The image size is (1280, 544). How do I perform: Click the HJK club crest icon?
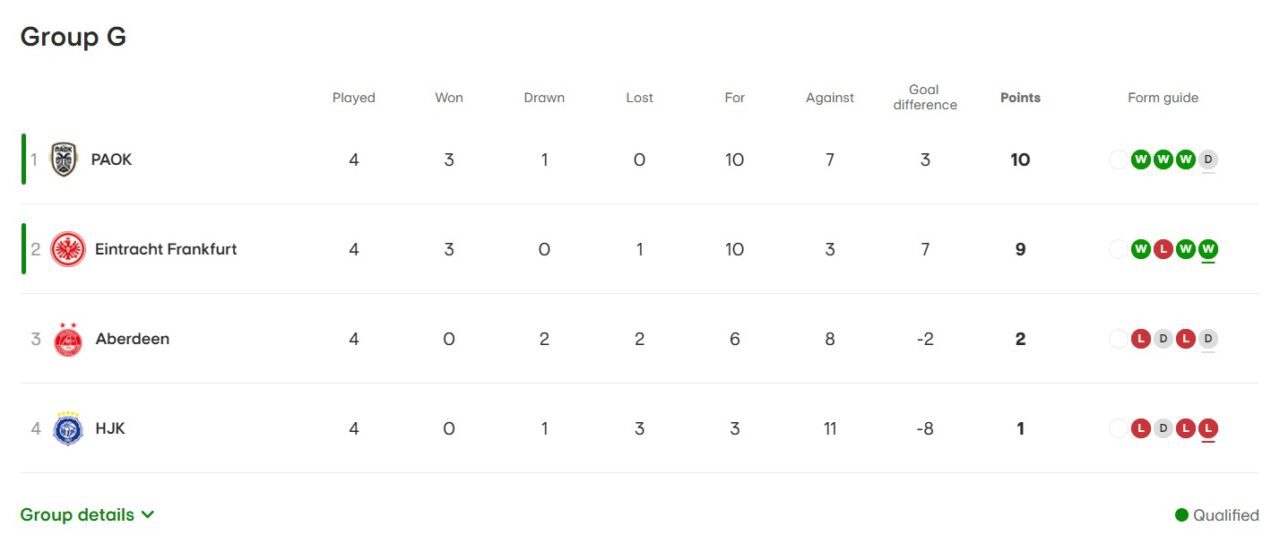coord(68,428)
